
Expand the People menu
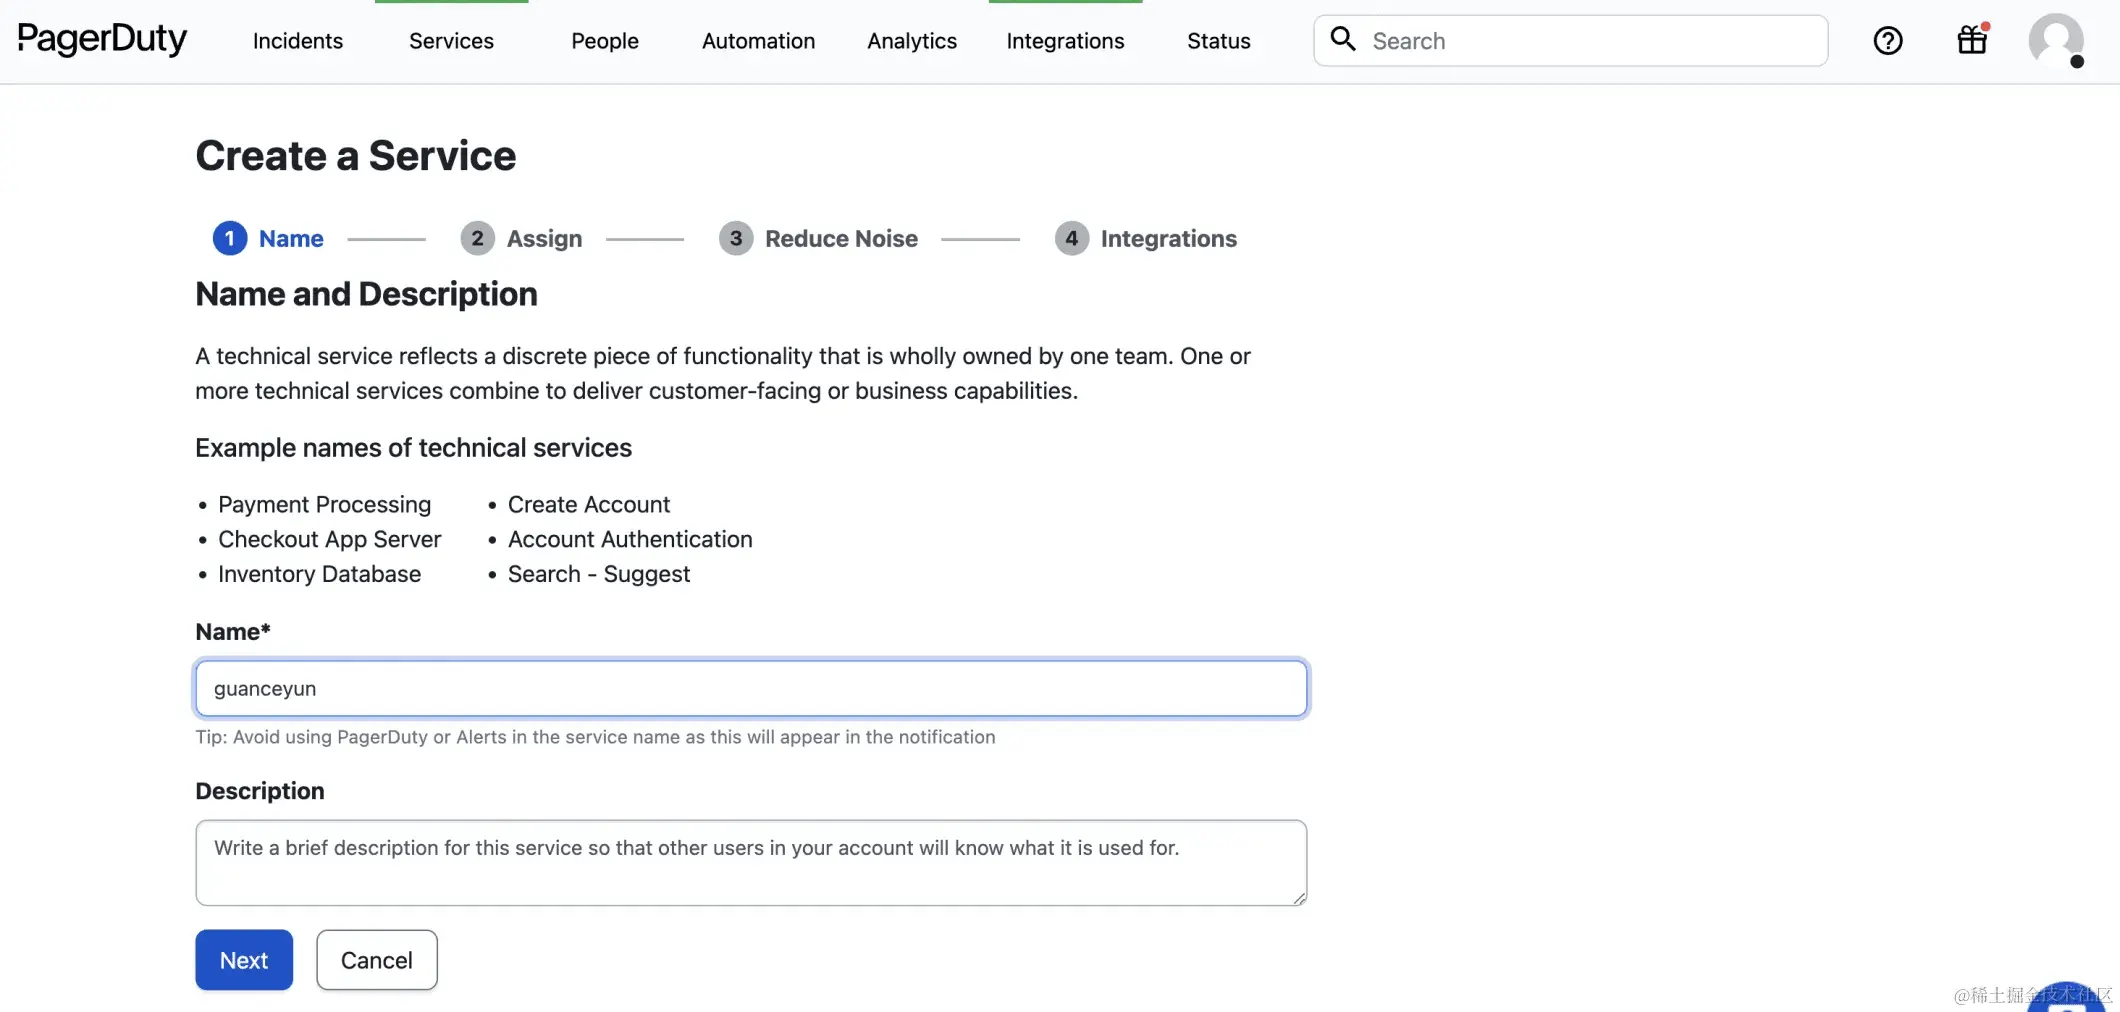pos(605,41)
